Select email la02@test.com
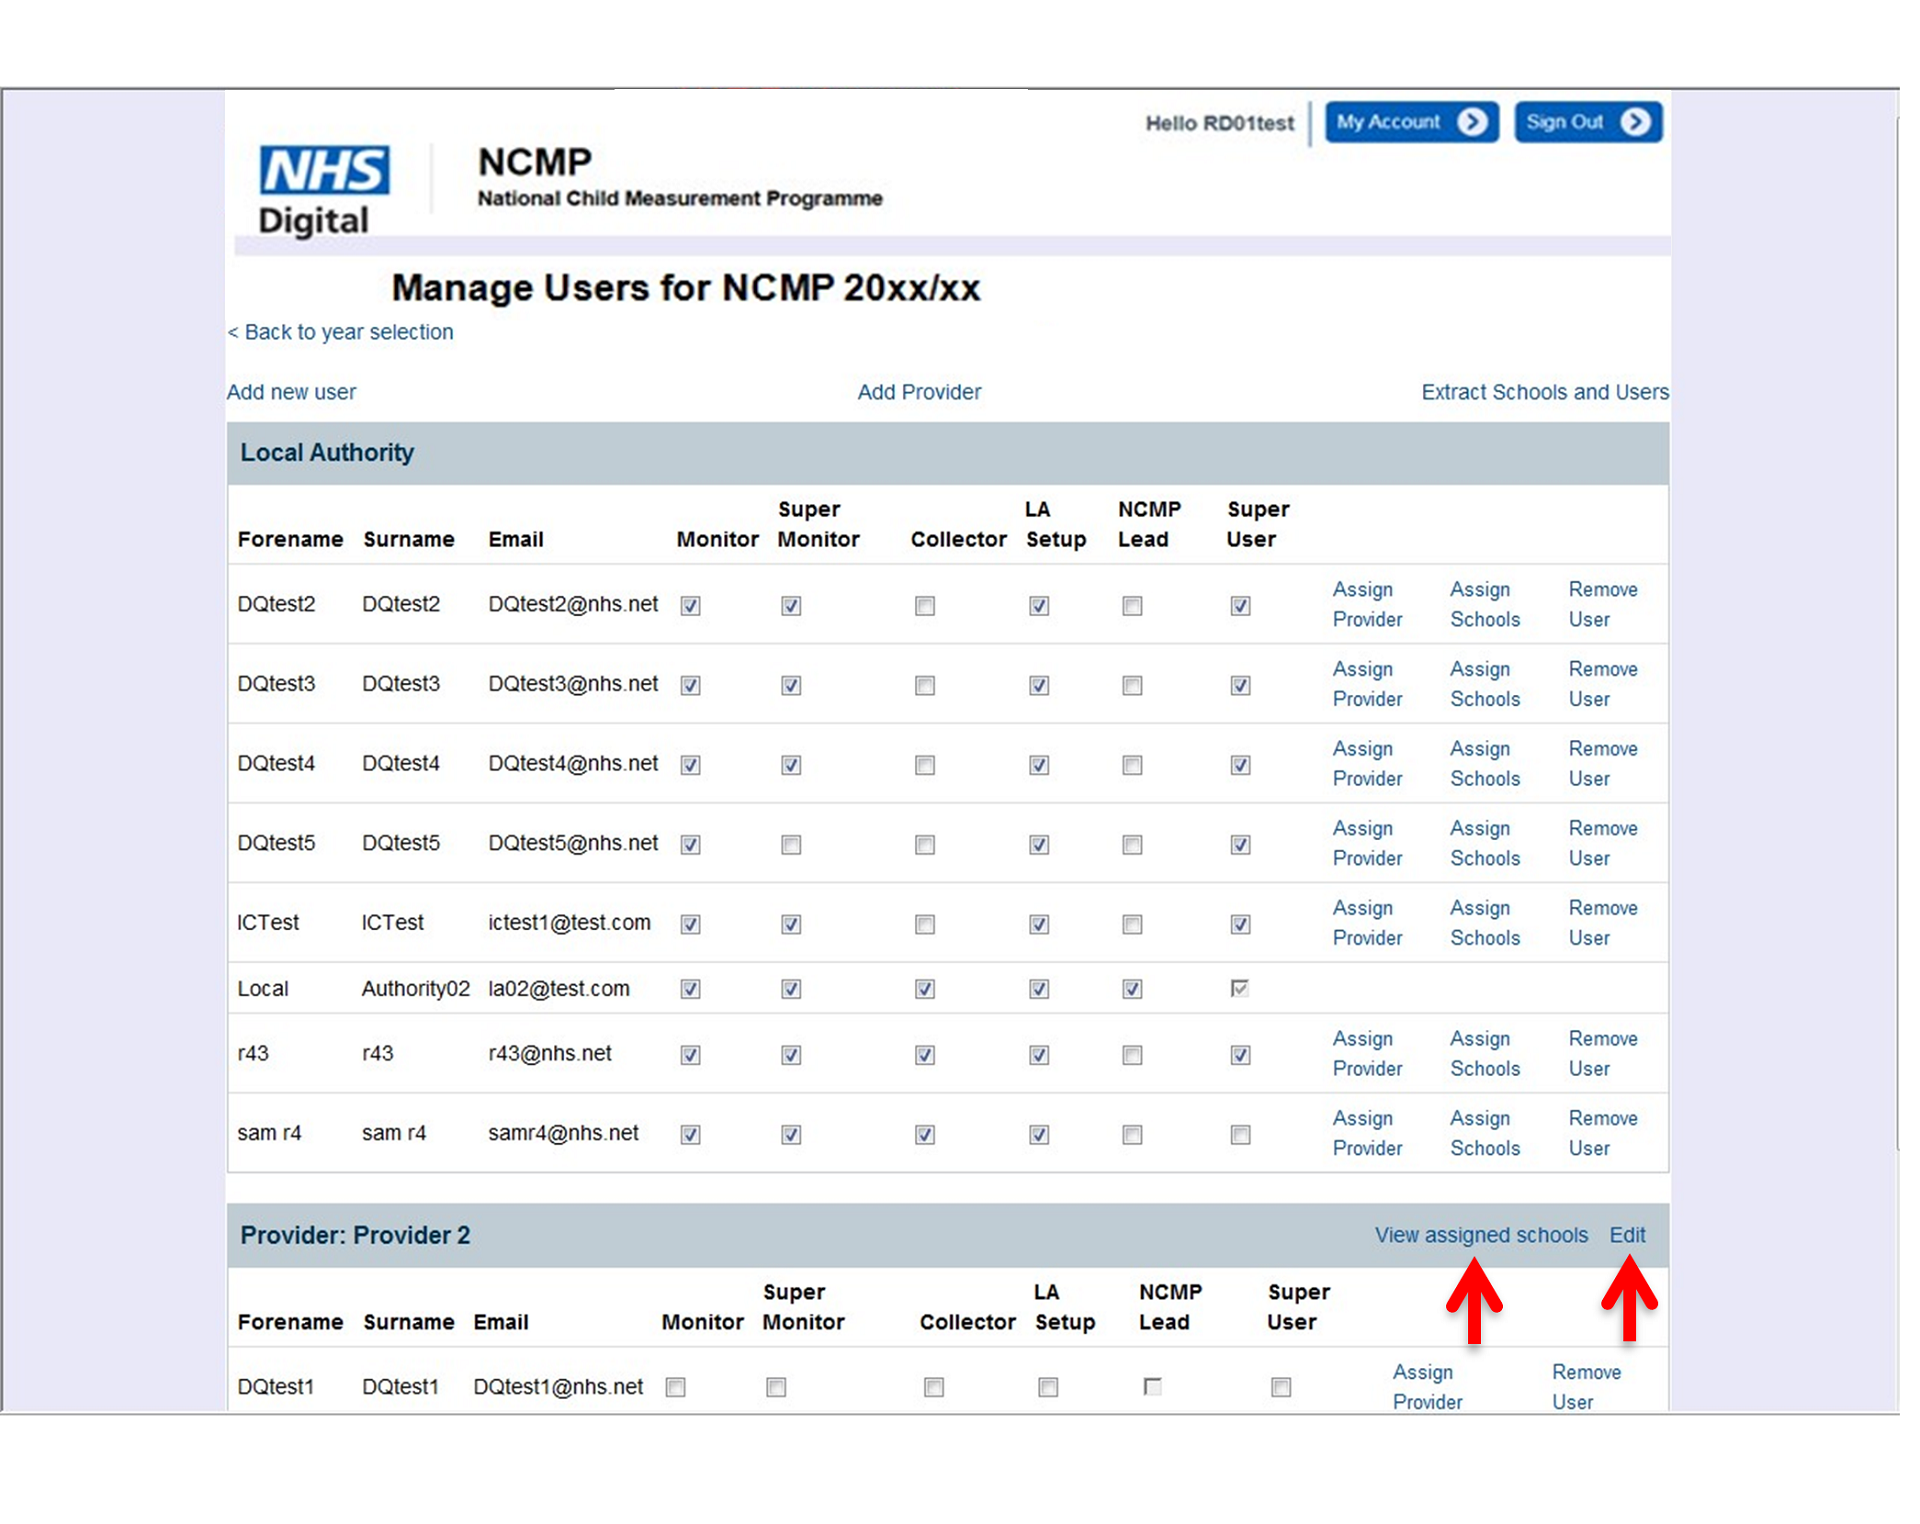This screenshot has height=1524, width=1920. [559, 989]
